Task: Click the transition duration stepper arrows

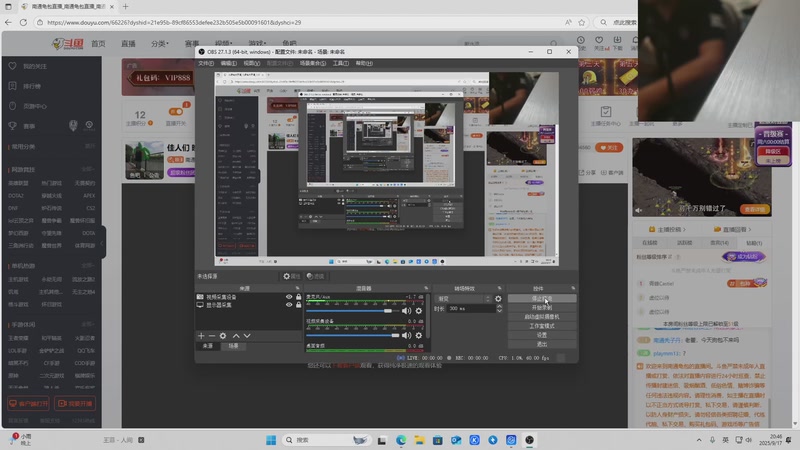Action: click(x=499, y=309)
